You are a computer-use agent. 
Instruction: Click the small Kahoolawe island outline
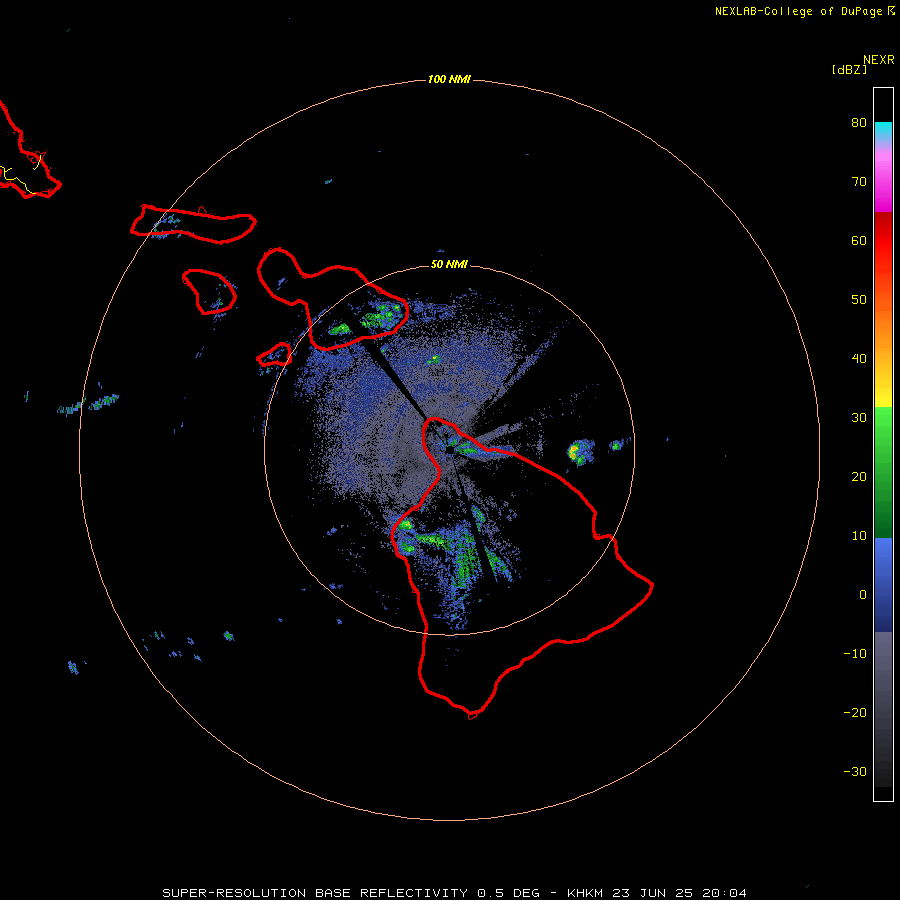pyautogui.click(x=274, y=355)
